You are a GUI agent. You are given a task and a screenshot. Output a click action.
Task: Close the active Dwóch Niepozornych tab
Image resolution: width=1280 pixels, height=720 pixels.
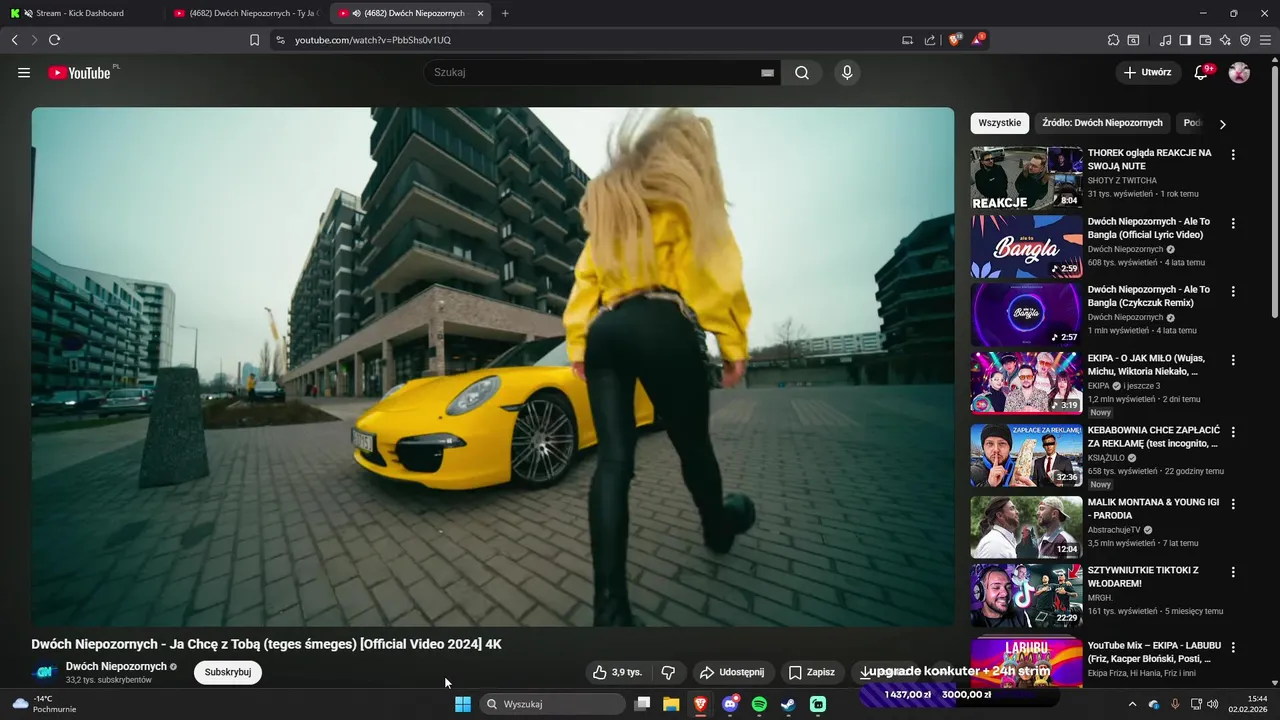pos(480,13)
